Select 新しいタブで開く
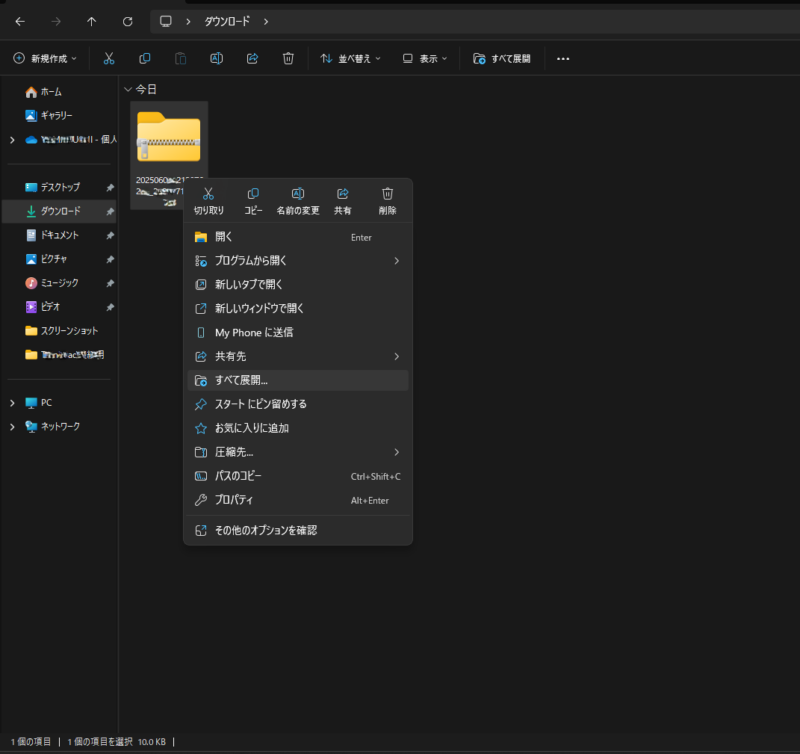The height and width of the screenshot is (754, 800). click(x=298, y=285)
